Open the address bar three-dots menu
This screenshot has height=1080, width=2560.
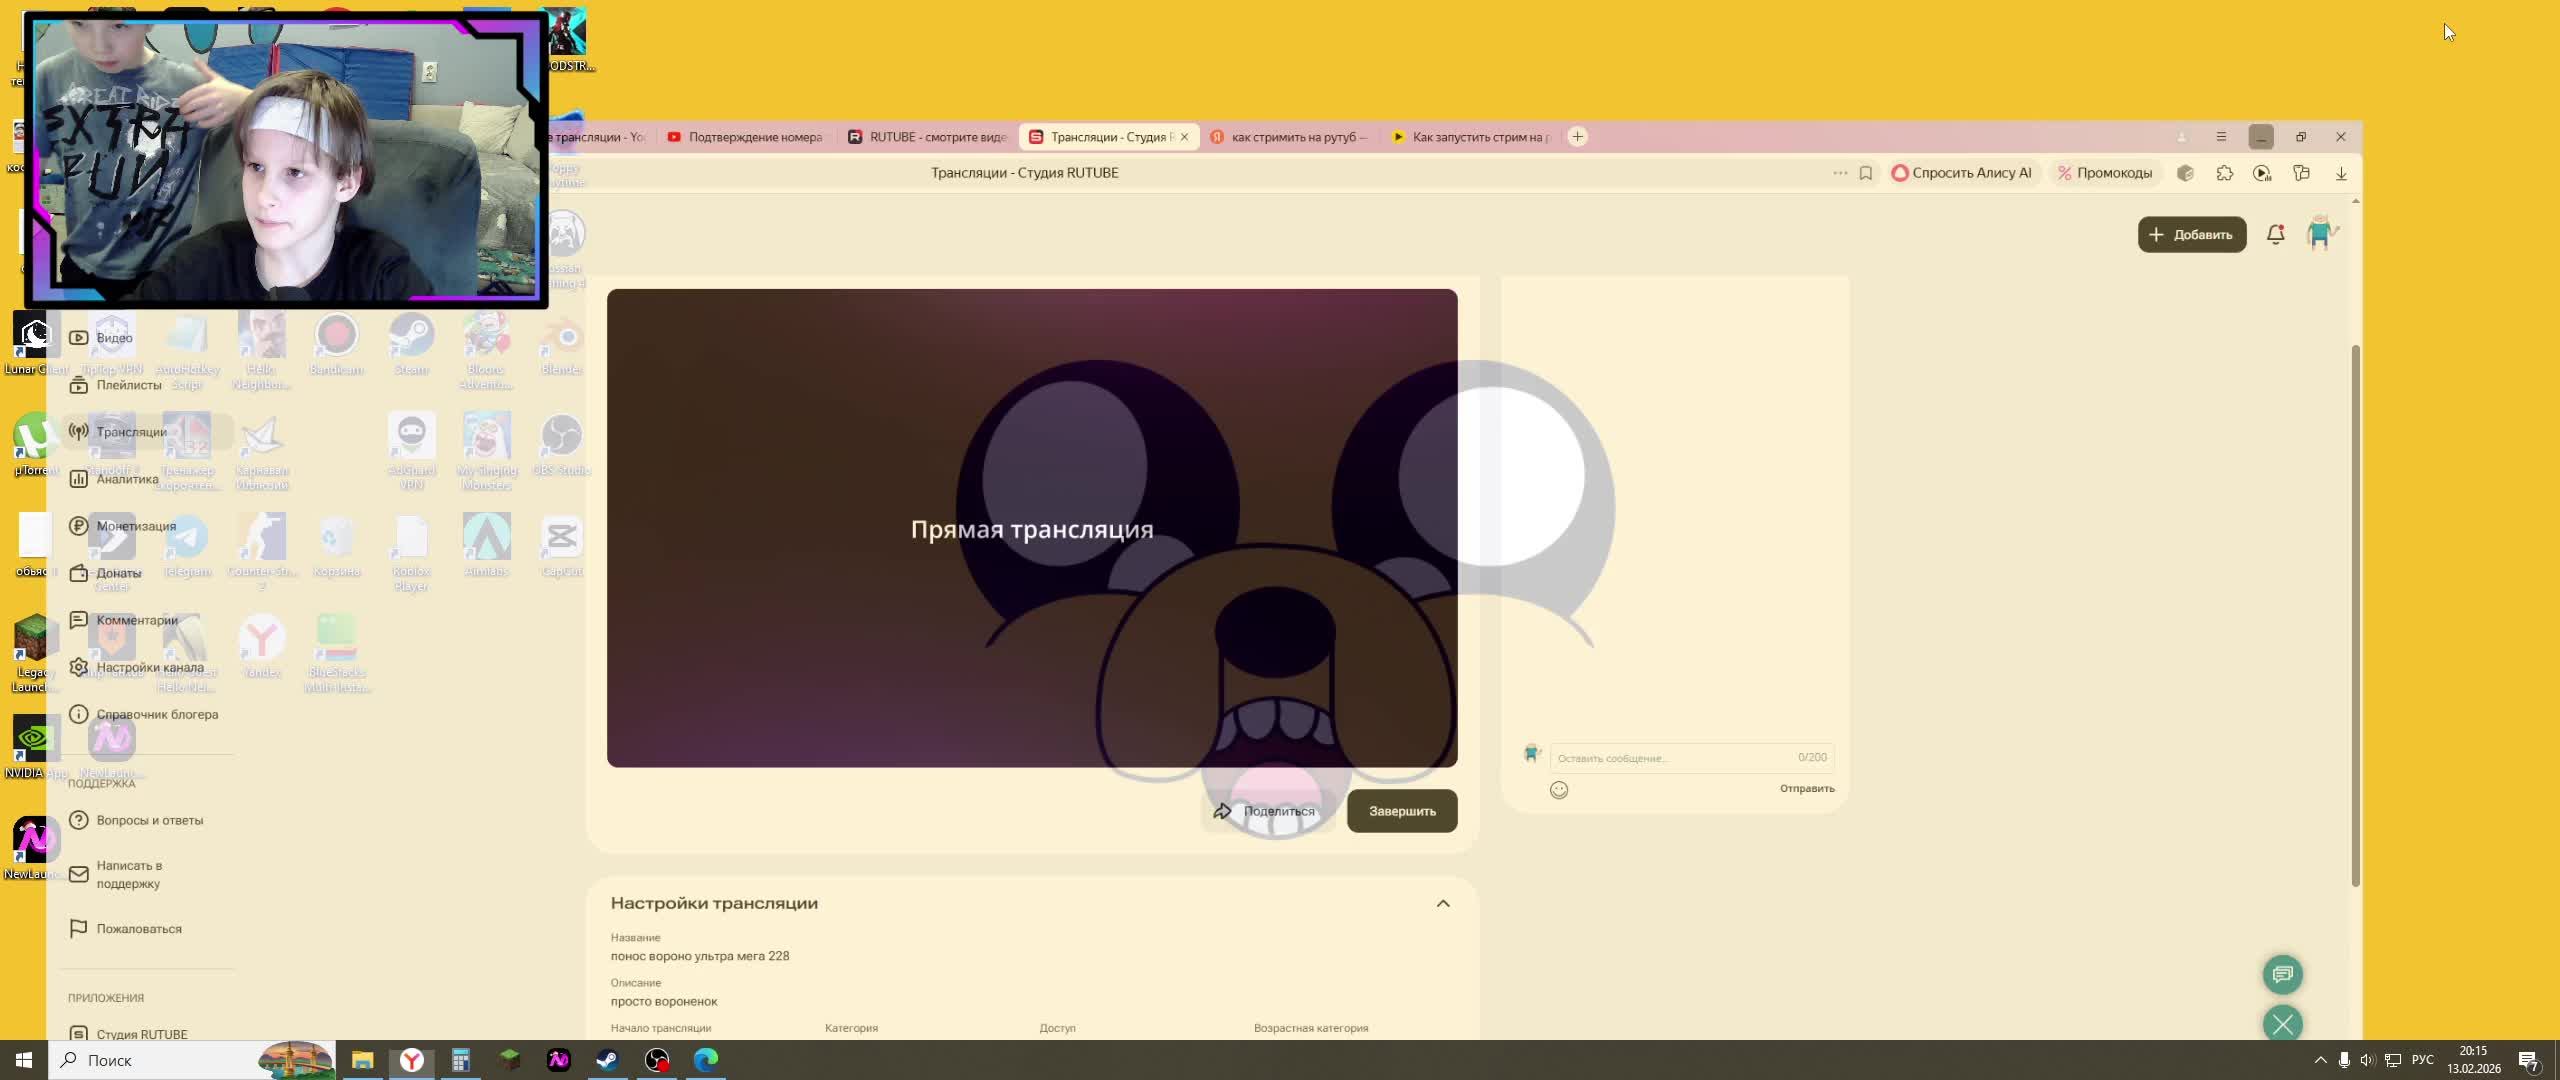tap(1839, 173)
